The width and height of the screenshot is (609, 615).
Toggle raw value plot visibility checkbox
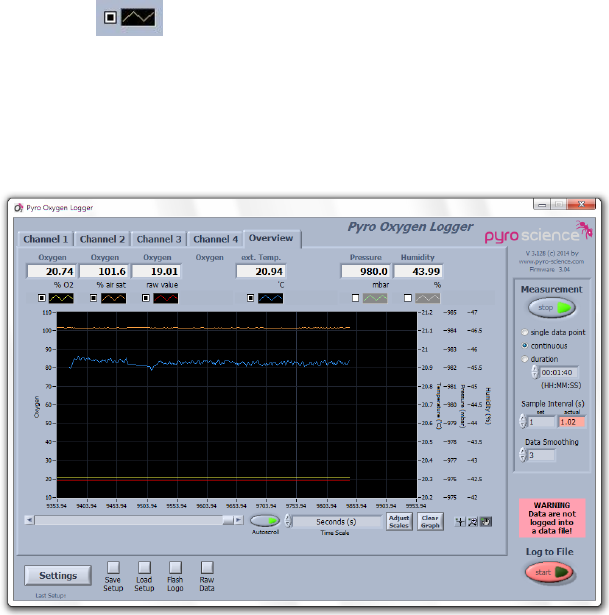145,298
